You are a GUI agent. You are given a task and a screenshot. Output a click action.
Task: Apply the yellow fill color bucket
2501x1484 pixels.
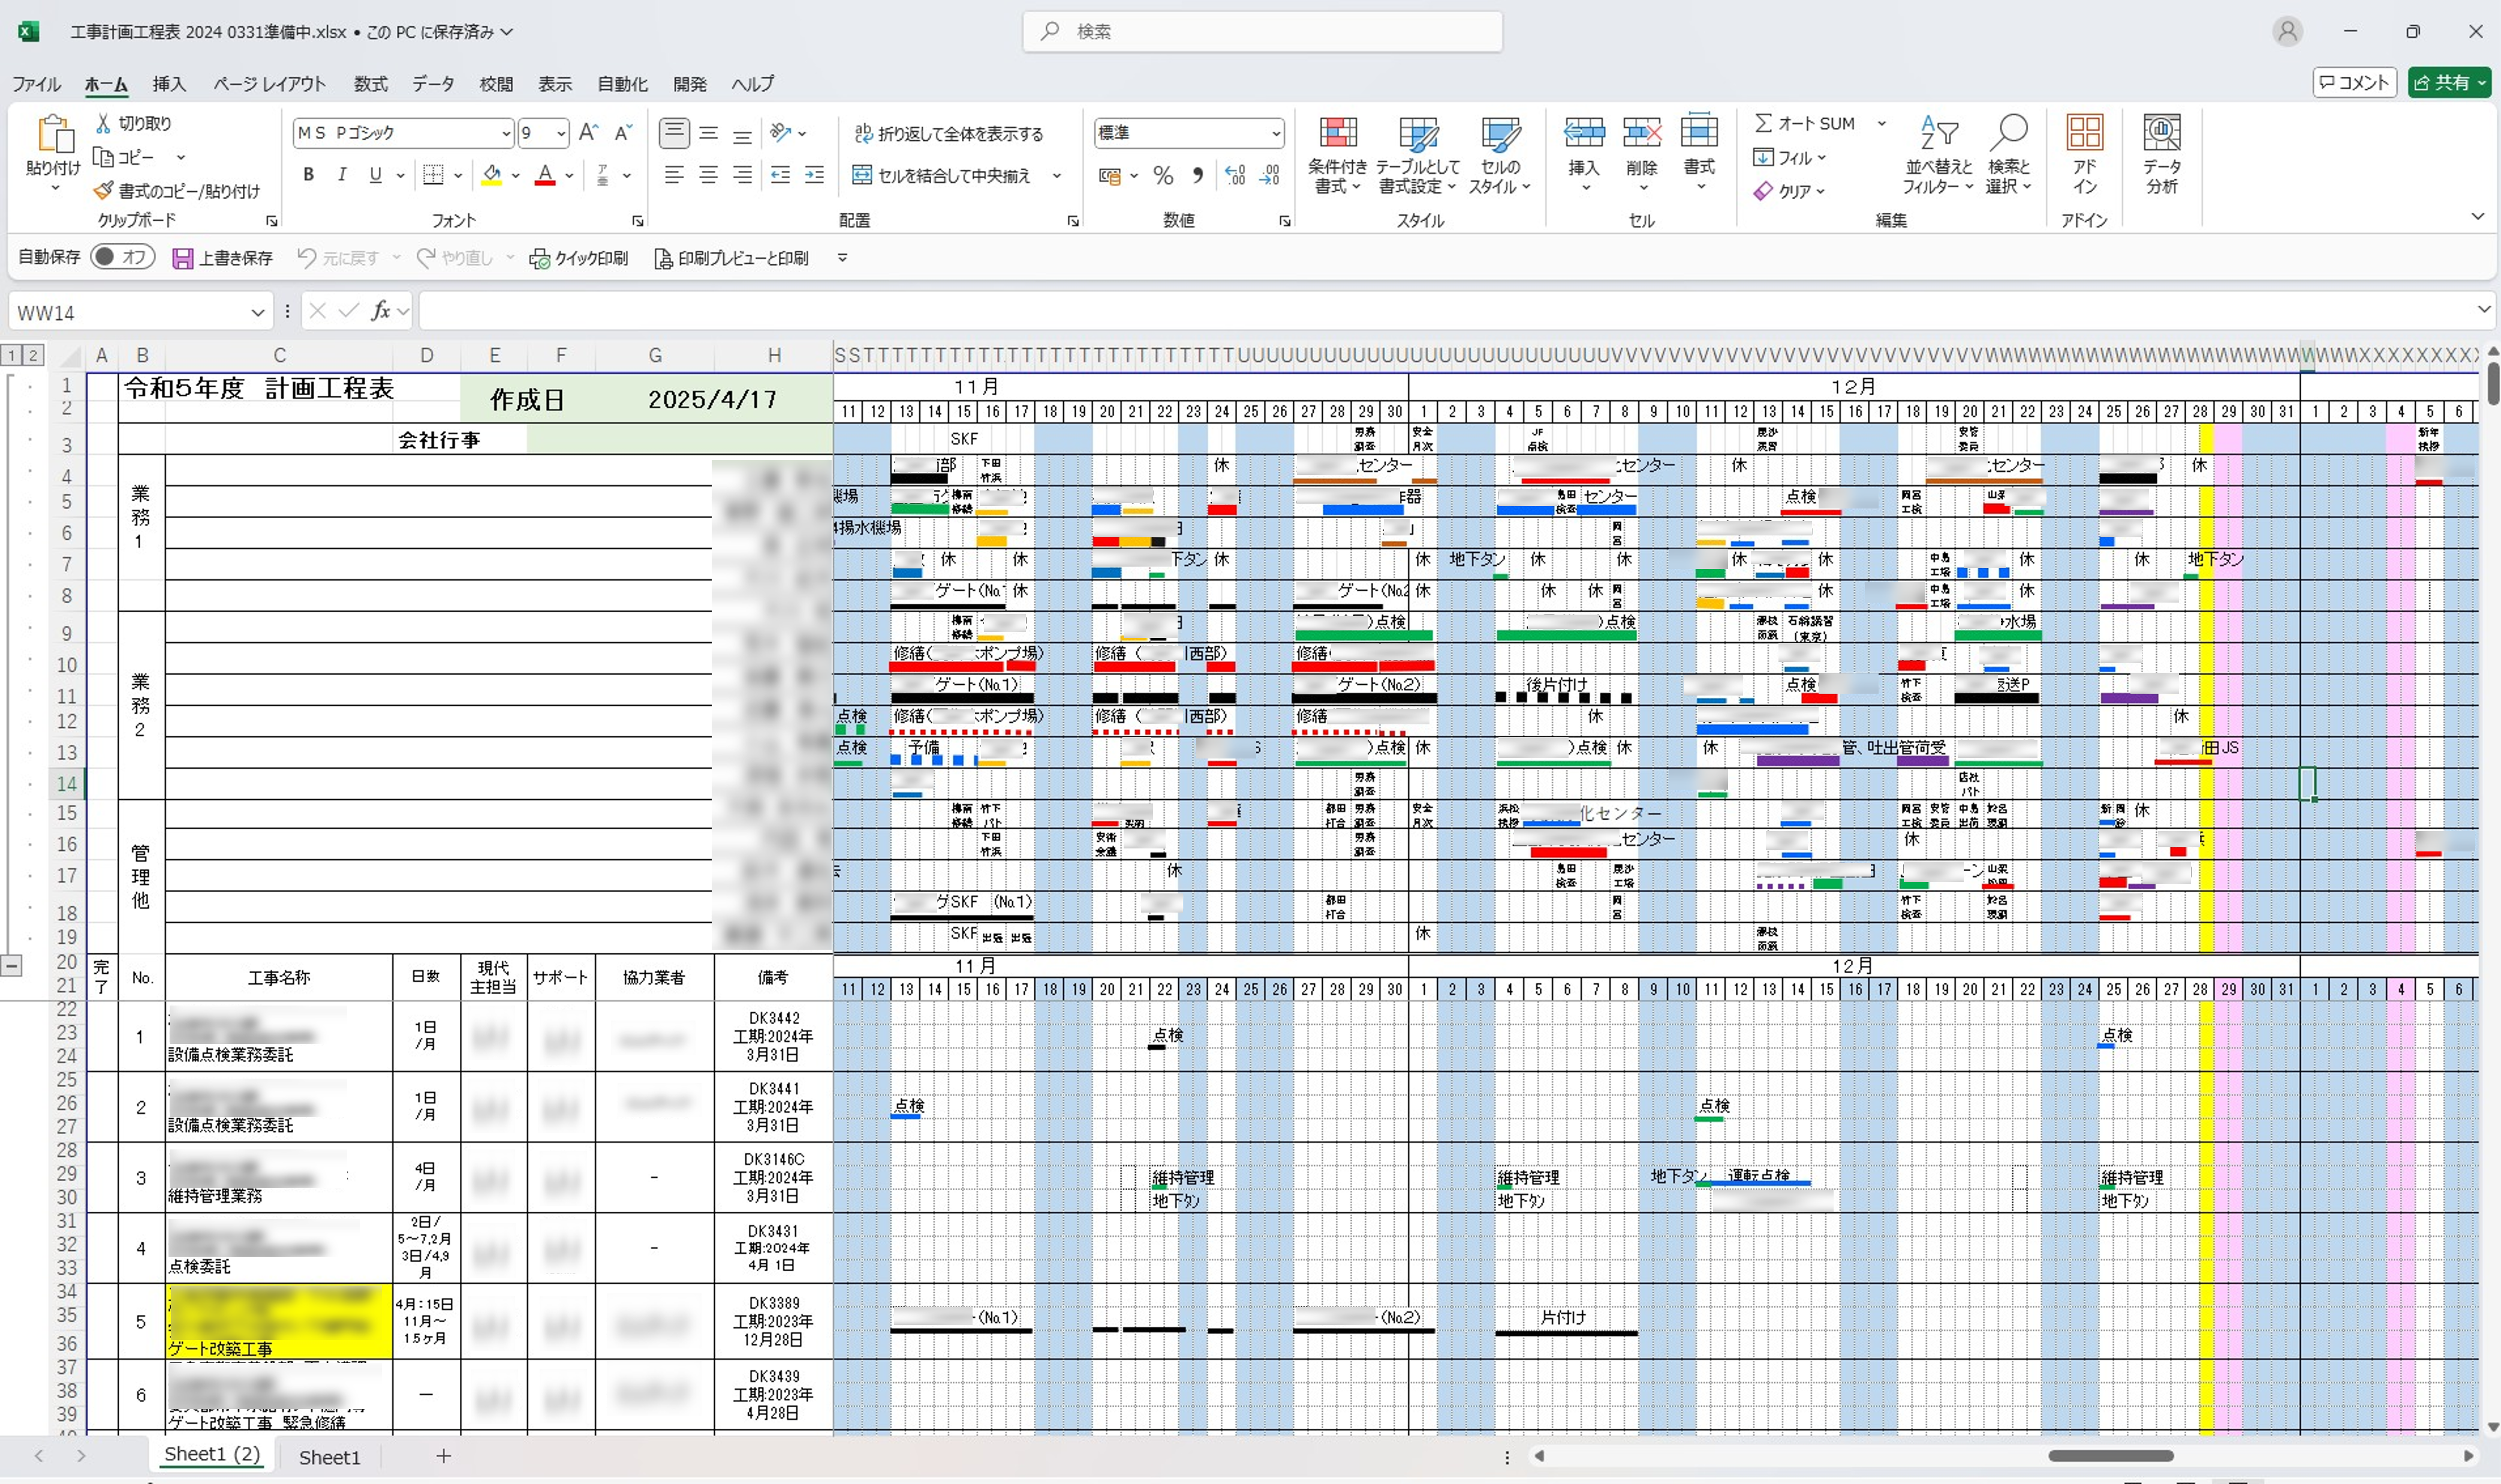click(x=491, y=175)
